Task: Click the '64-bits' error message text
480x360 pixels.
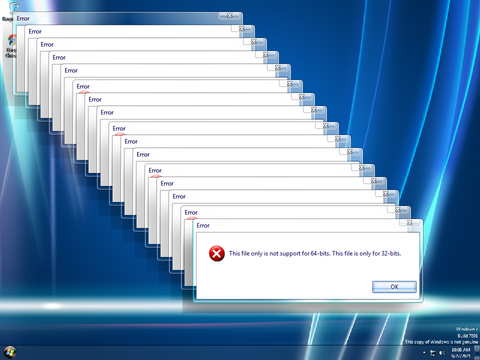Action: pos(315,253)
